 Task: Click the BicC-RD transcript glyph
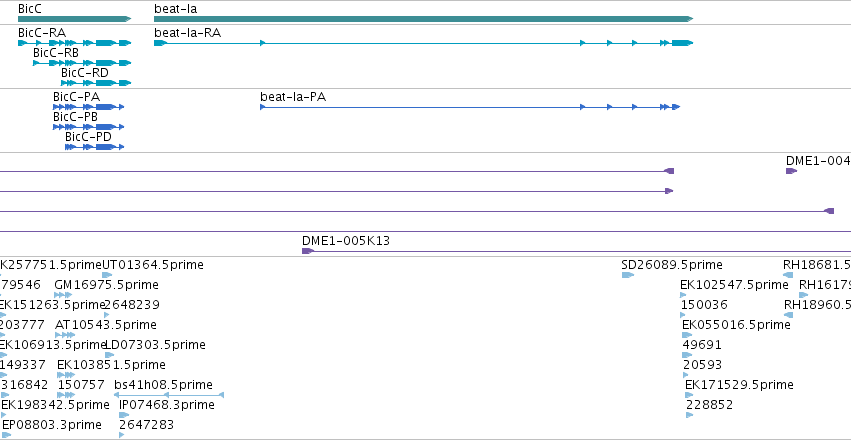click(x=96, y=83)
